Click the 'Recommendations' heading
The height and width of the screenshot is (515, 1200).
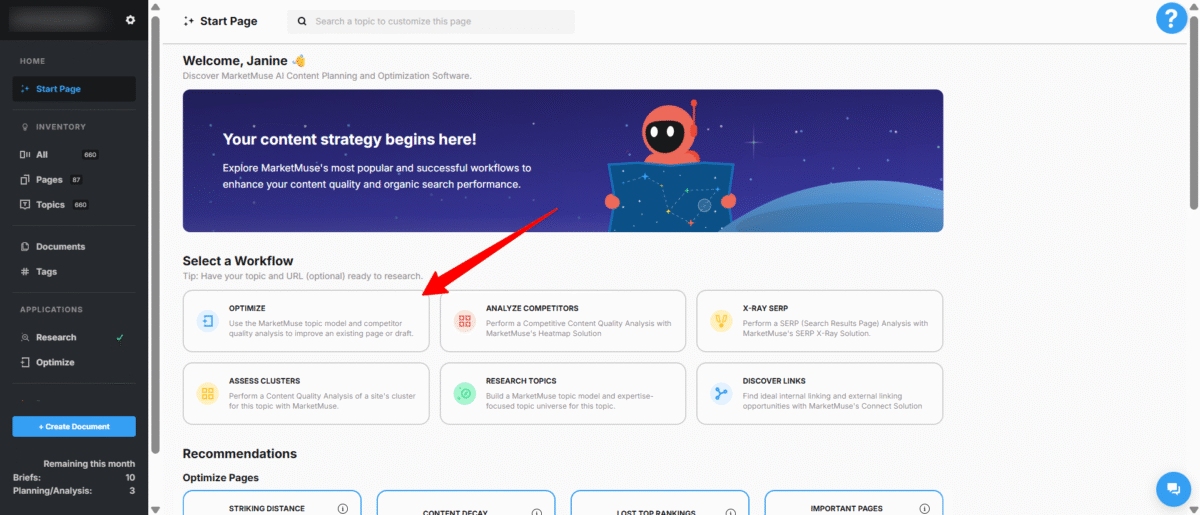pos(240,454)
